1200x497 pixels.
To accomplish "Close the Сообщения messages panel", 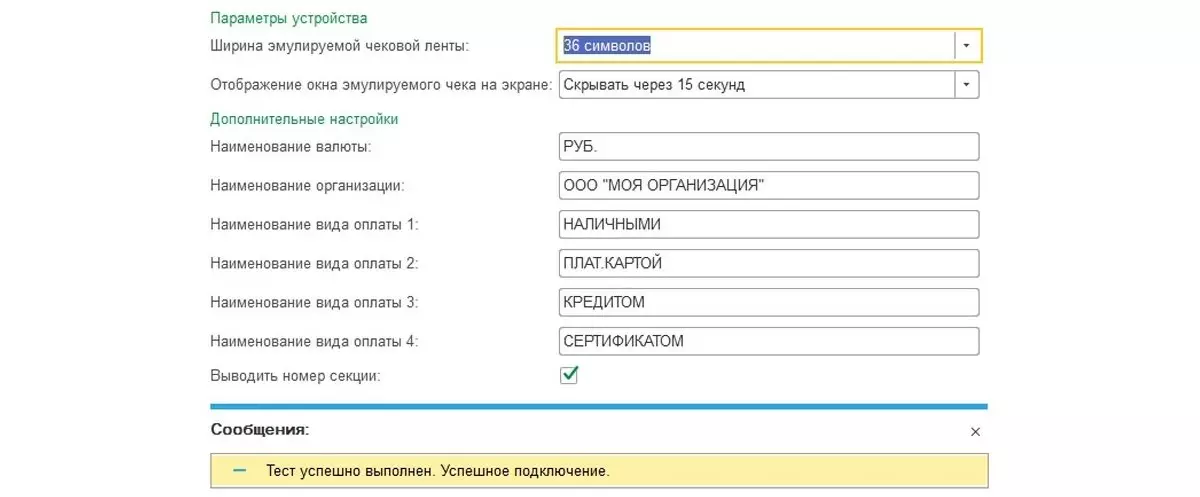I will (x=976, y=432).
